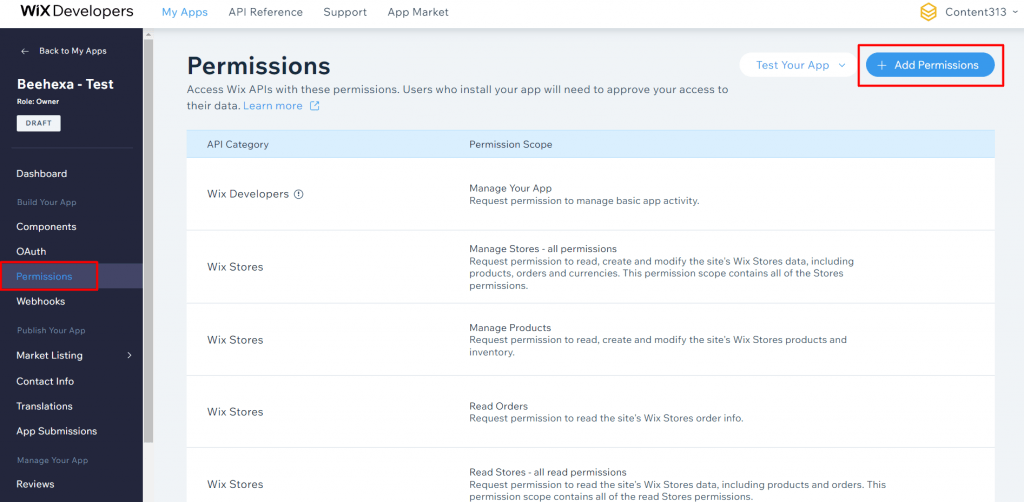1024x502 pixels.
Task: Open OAuth settings in the sidebar
Action: tap(31, 251)
